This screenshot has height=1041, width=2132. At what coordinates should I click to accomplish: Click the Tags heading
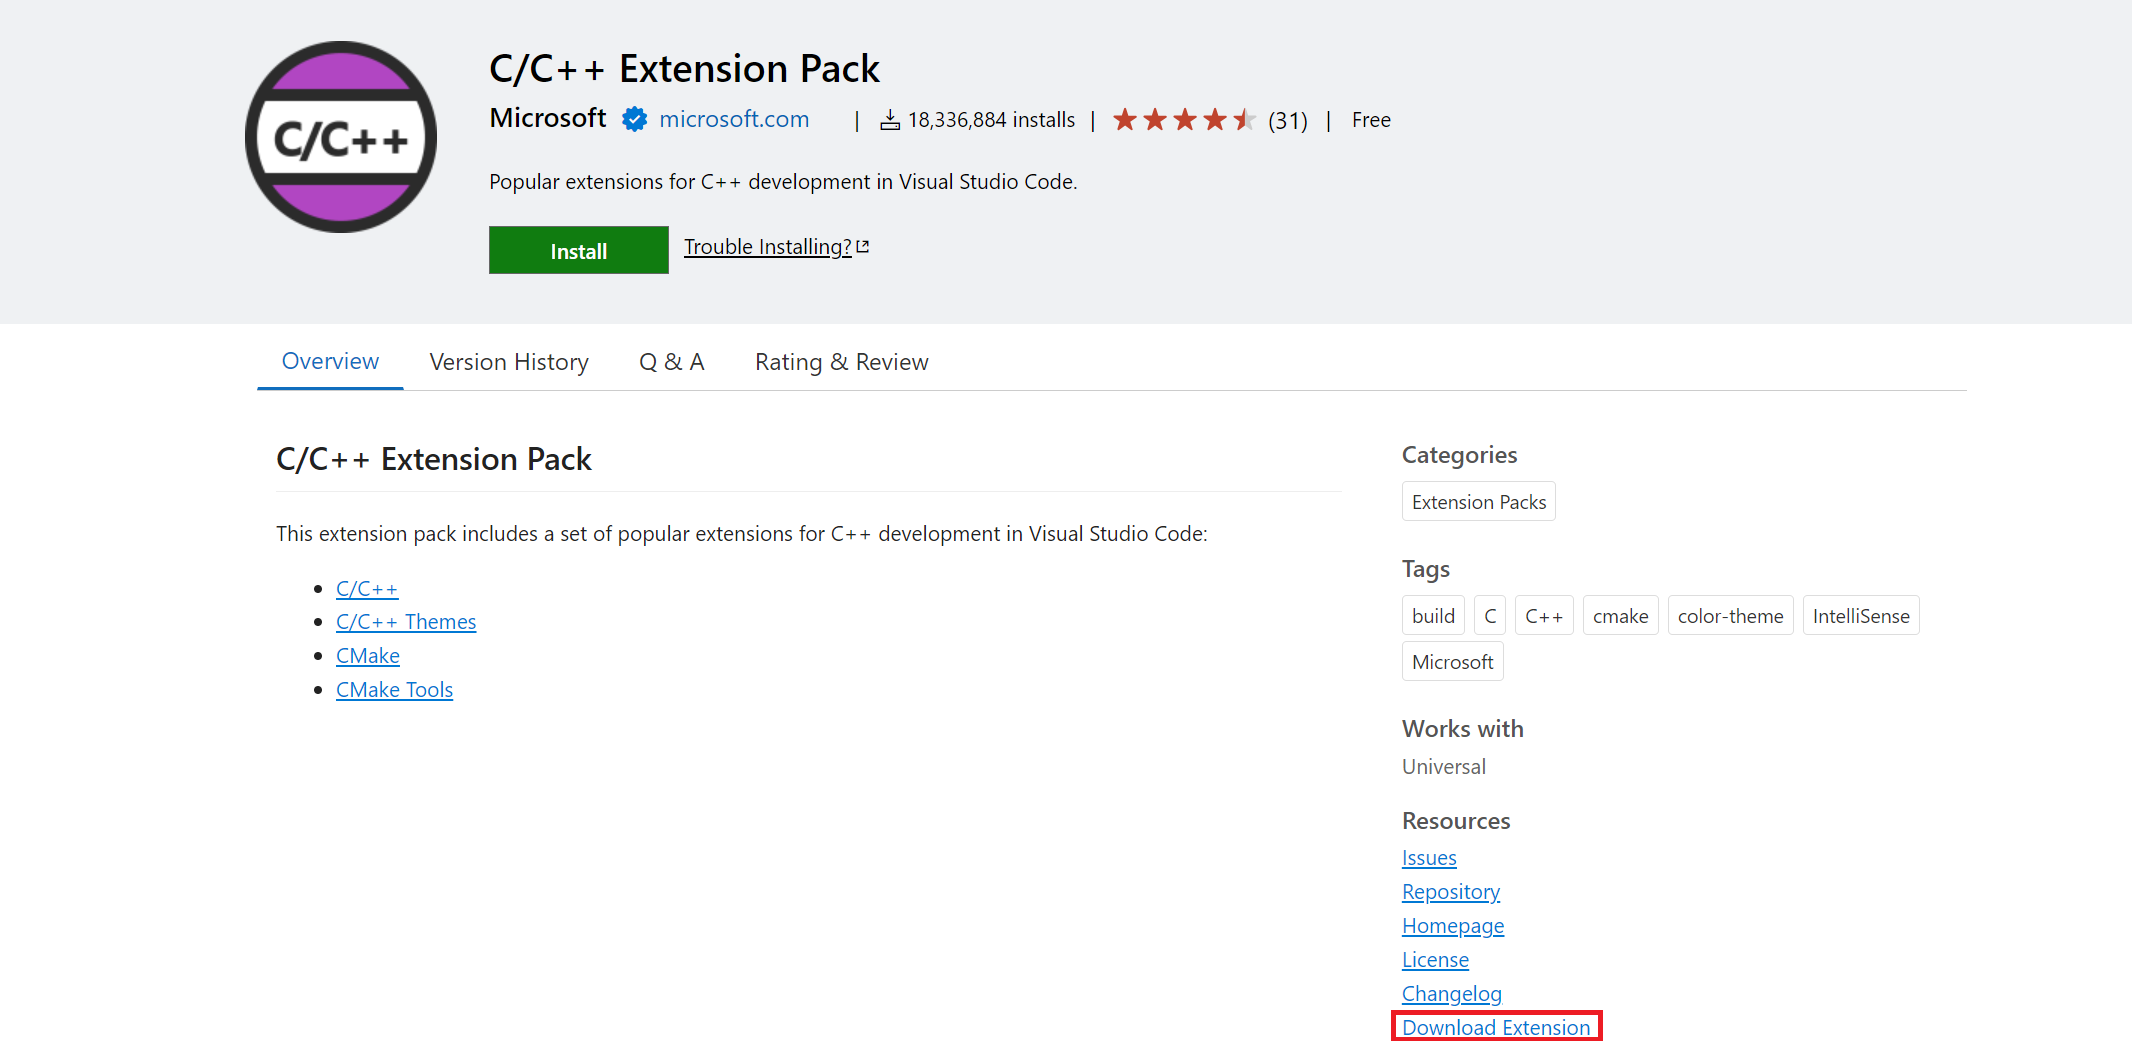click(1425, 569)
